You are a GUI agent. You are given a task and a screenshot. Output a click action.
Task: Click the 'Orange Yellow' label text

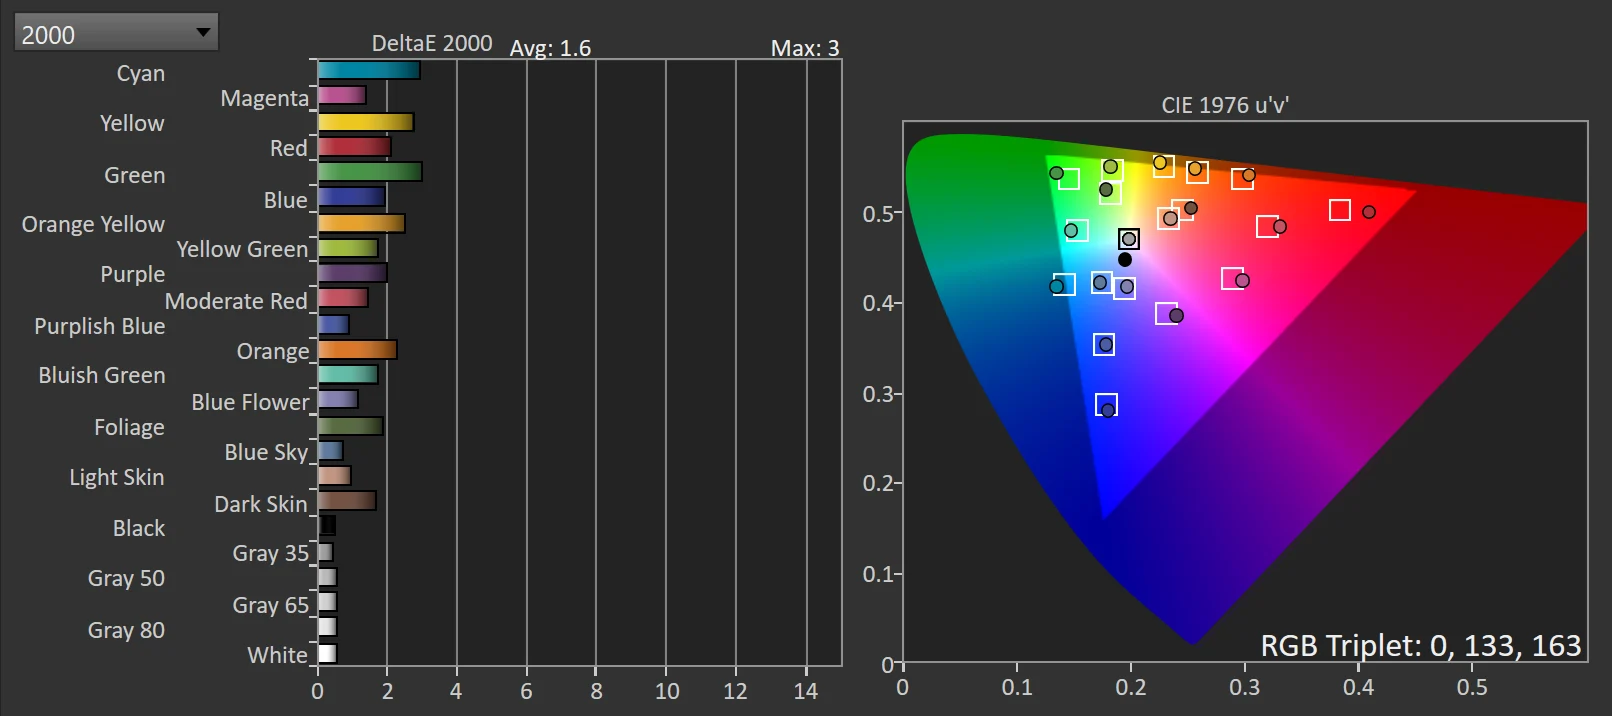pyautogui.click(x=93, y=224)
